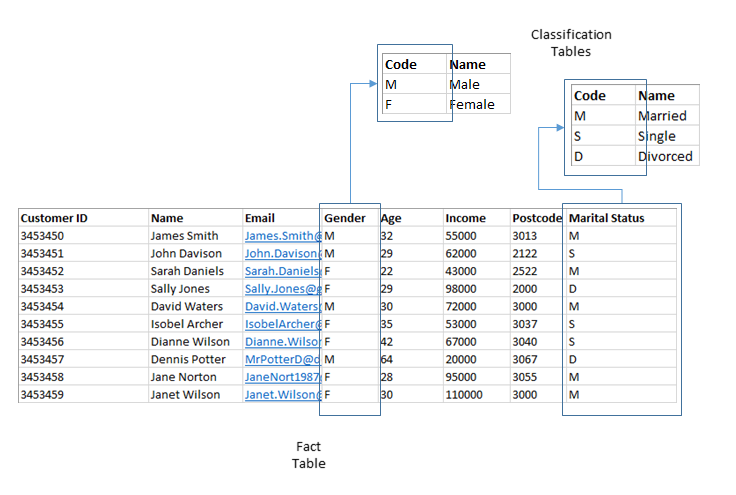Click the John.Davison email link
Screen dimensions: 736x495
click(282, 254)
